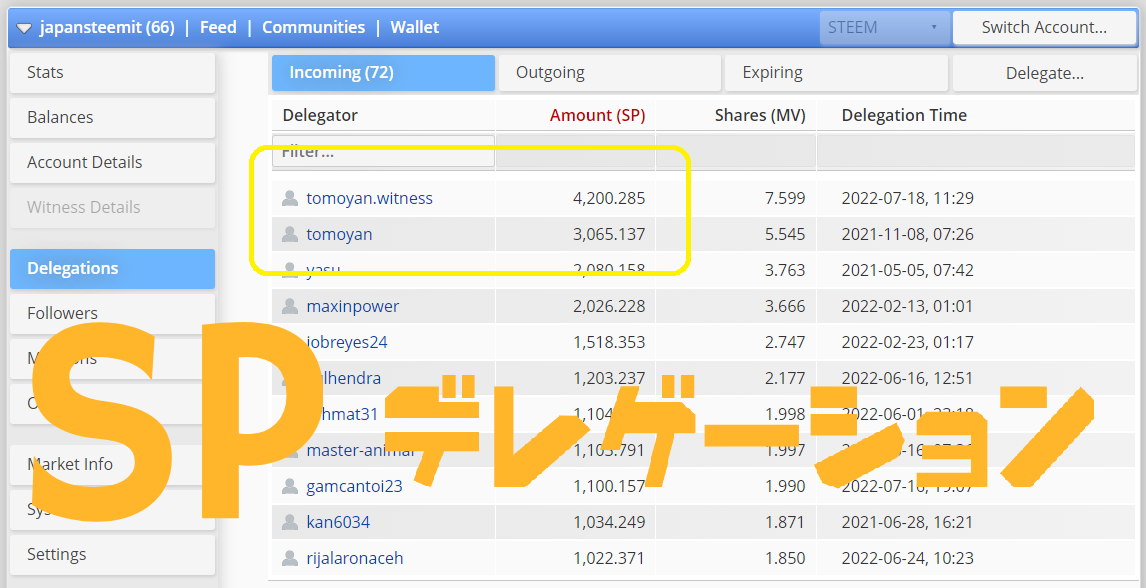
Task: Click the date 2022-02-23, 01:17
Action: click(908, 343)
